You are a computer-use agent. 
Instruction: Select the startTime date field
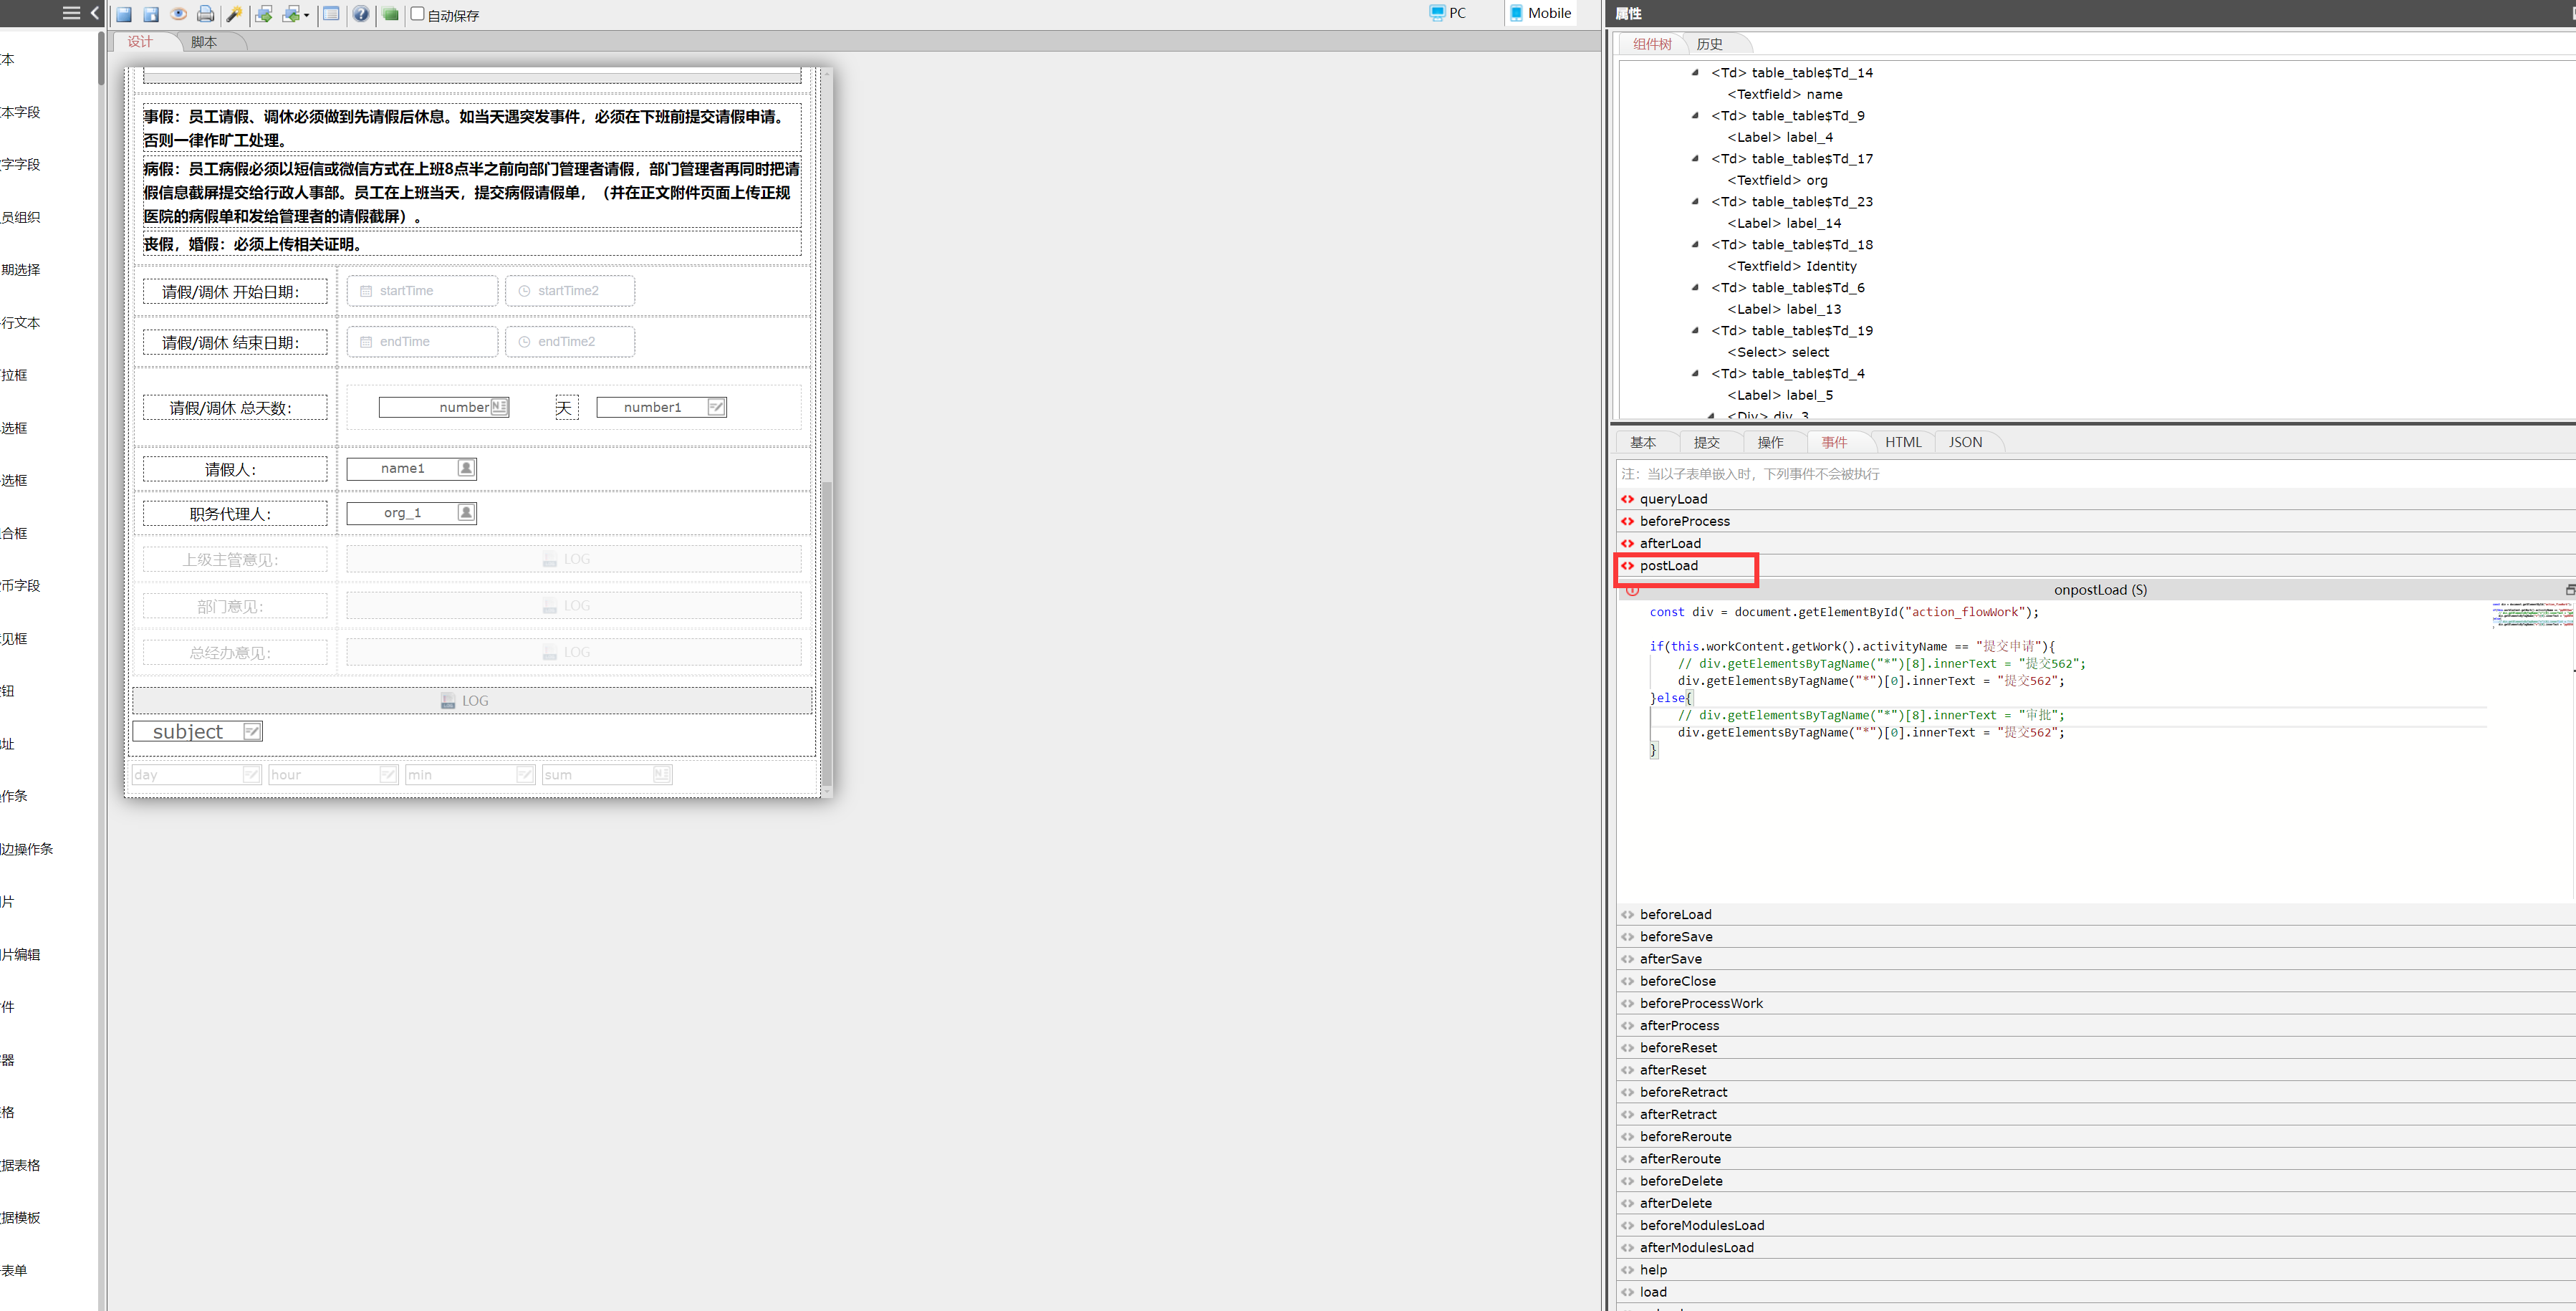coord(421,291)
